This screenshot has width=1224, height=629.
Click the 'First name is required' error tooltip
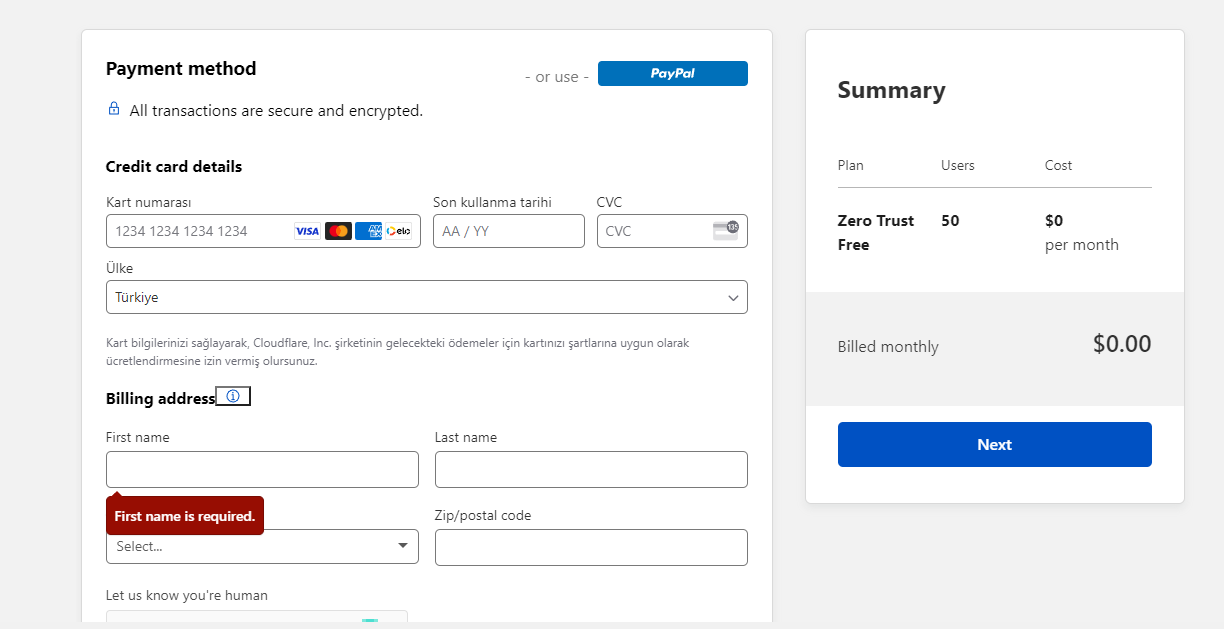click(185, 516)
